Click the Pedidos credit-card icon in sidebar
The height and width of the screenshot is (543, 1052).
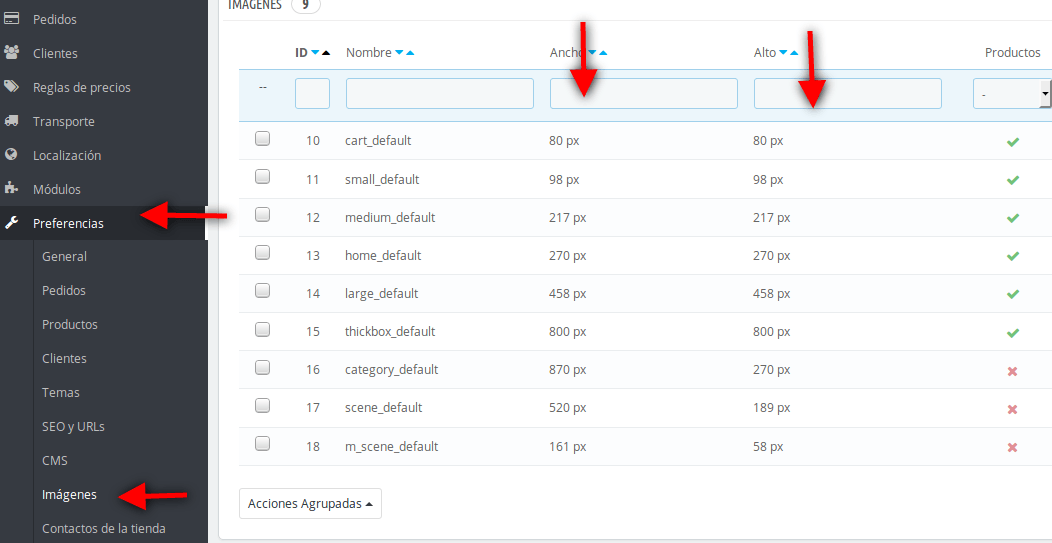pos(11,19)
